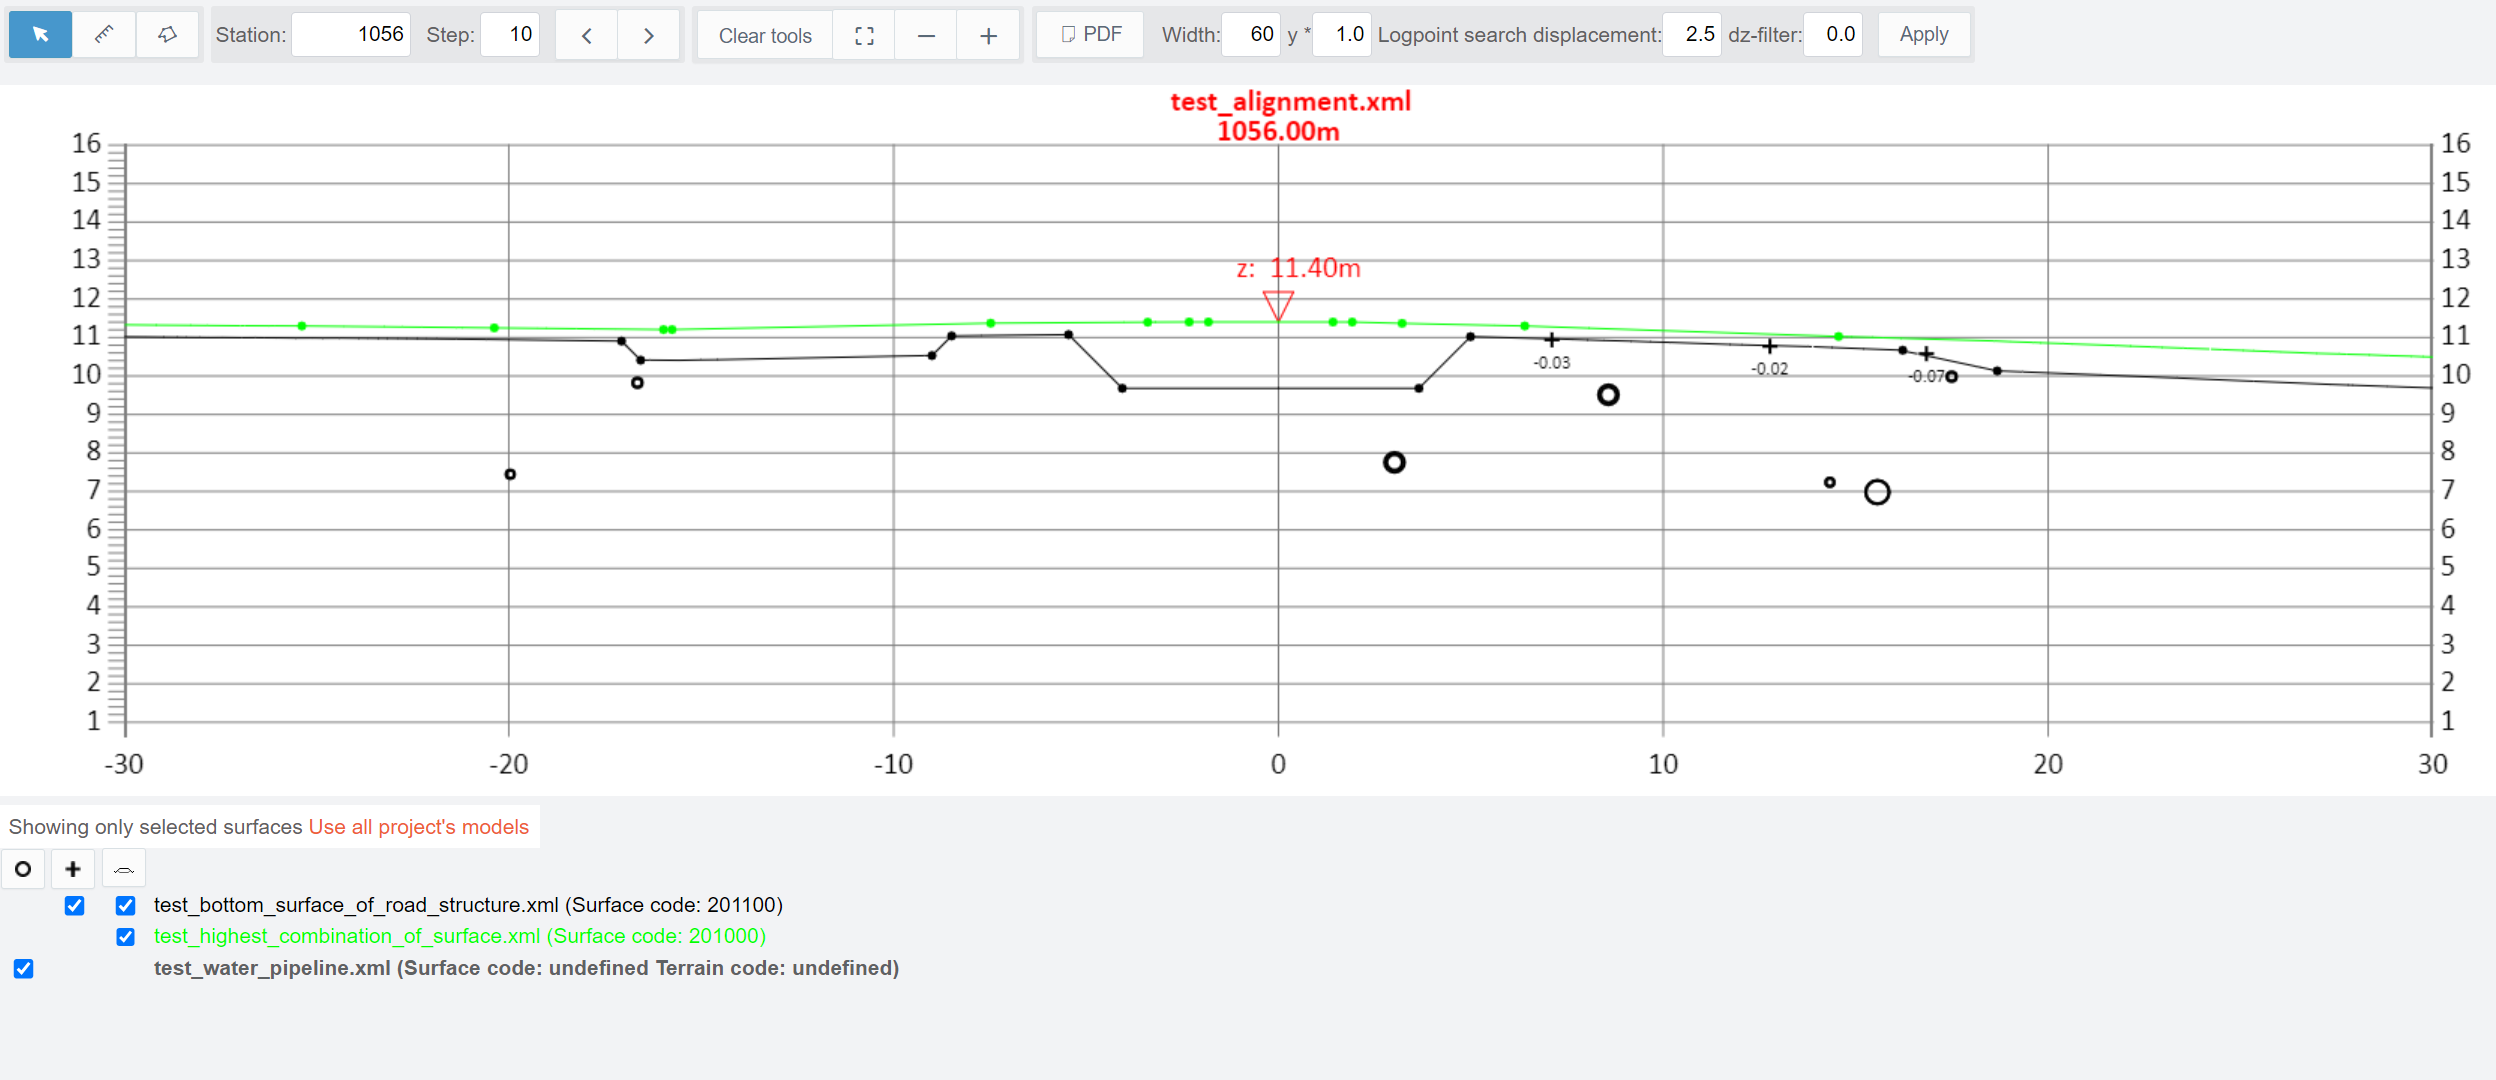This screenshot has width=2496, height=1080.
Task: Toggle the circle pipe symbols button
Action: (23, 869)
